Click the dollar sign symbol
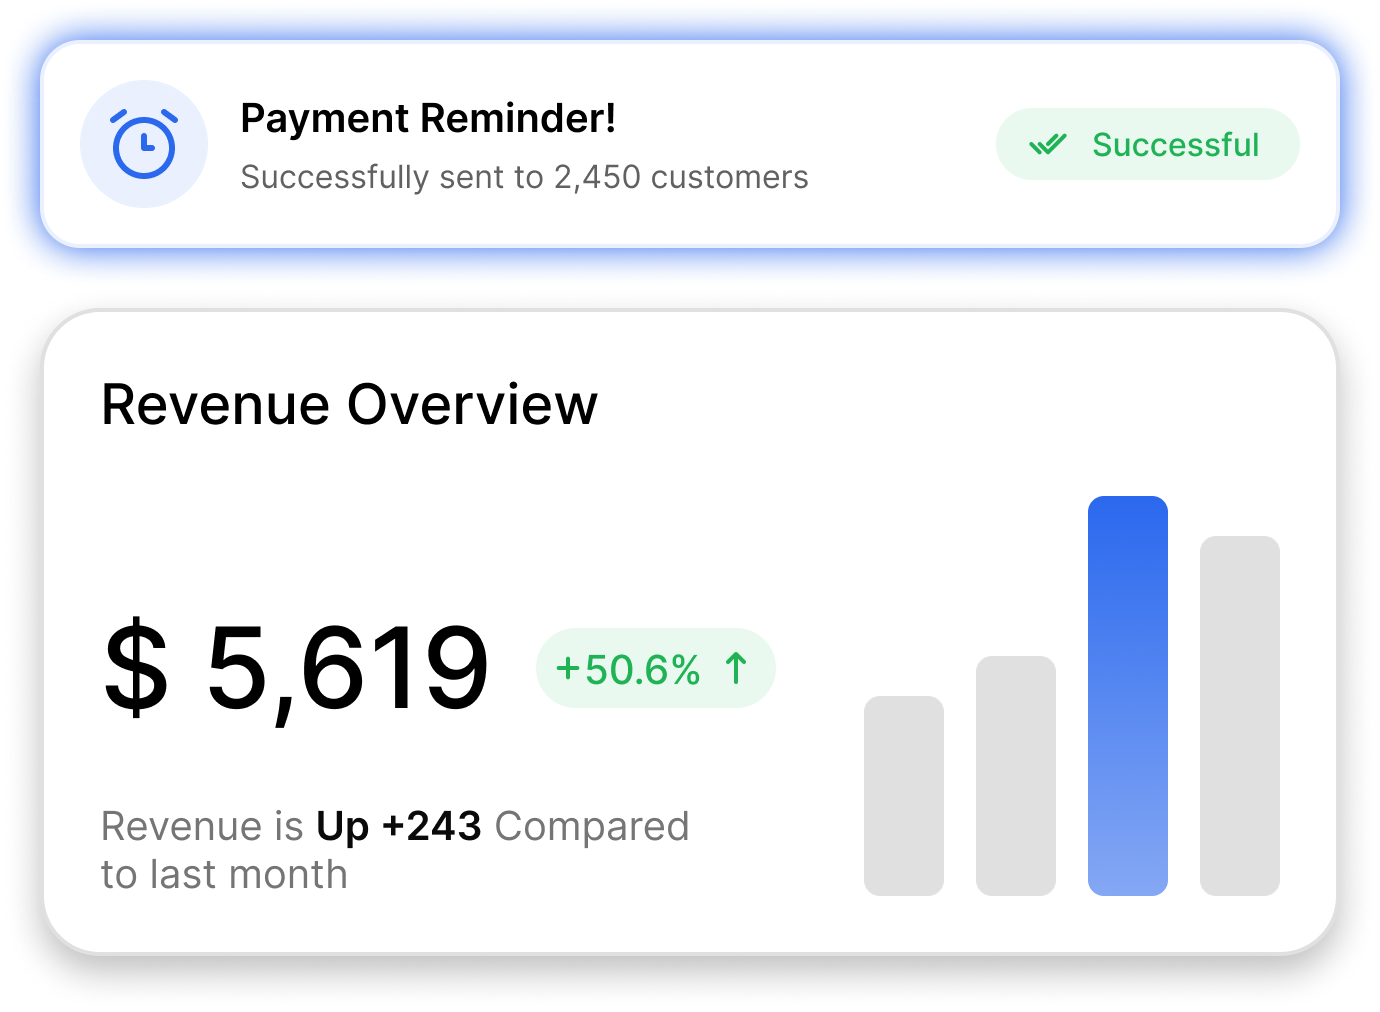This screenshot has width=1380, height=1012. coord(136,668)
